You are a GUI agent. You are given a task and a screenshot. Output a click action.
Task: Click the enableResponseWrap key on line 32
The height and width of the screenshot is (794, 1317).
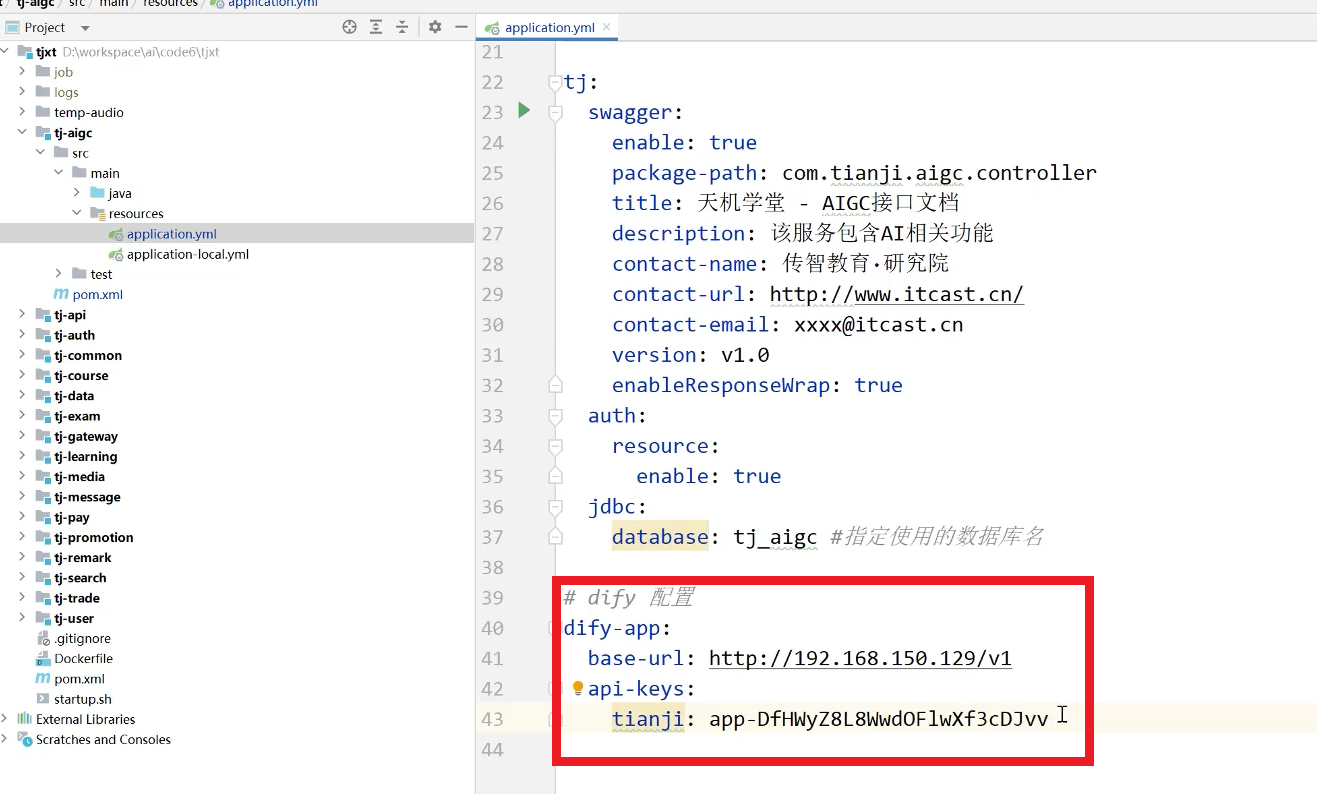point(721,385)
